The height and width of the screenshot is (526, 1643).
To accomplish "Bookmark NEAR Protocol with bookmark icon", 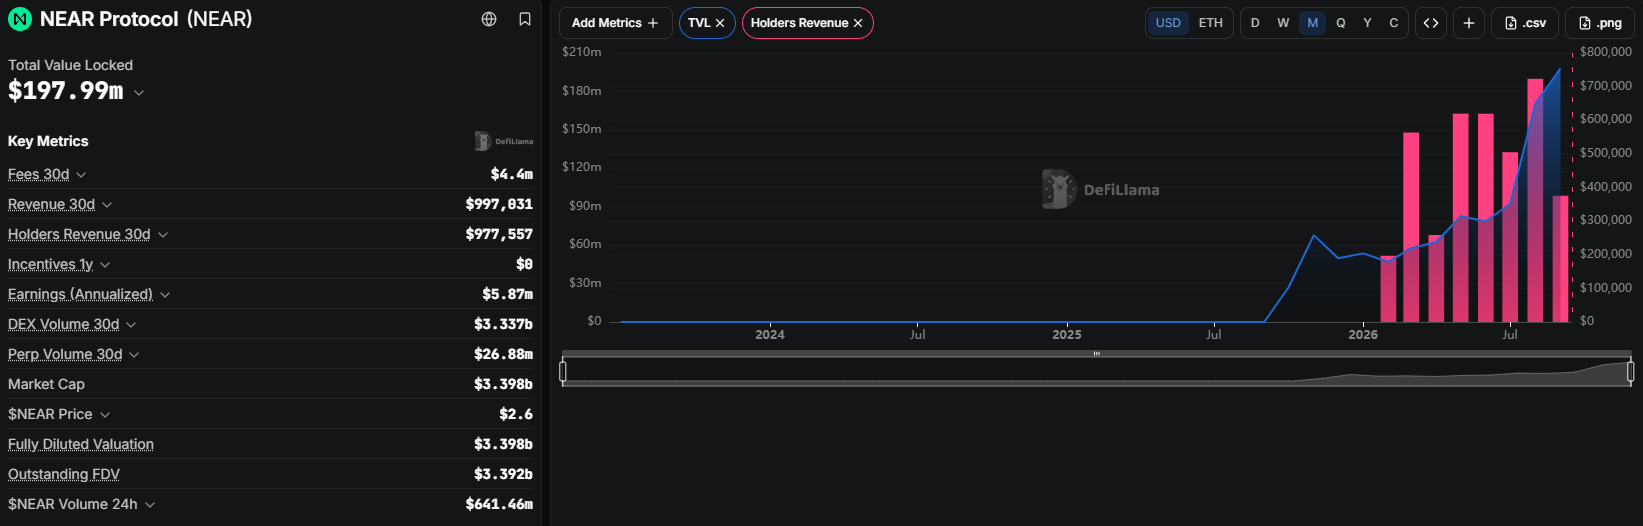I will click(525, 19).
